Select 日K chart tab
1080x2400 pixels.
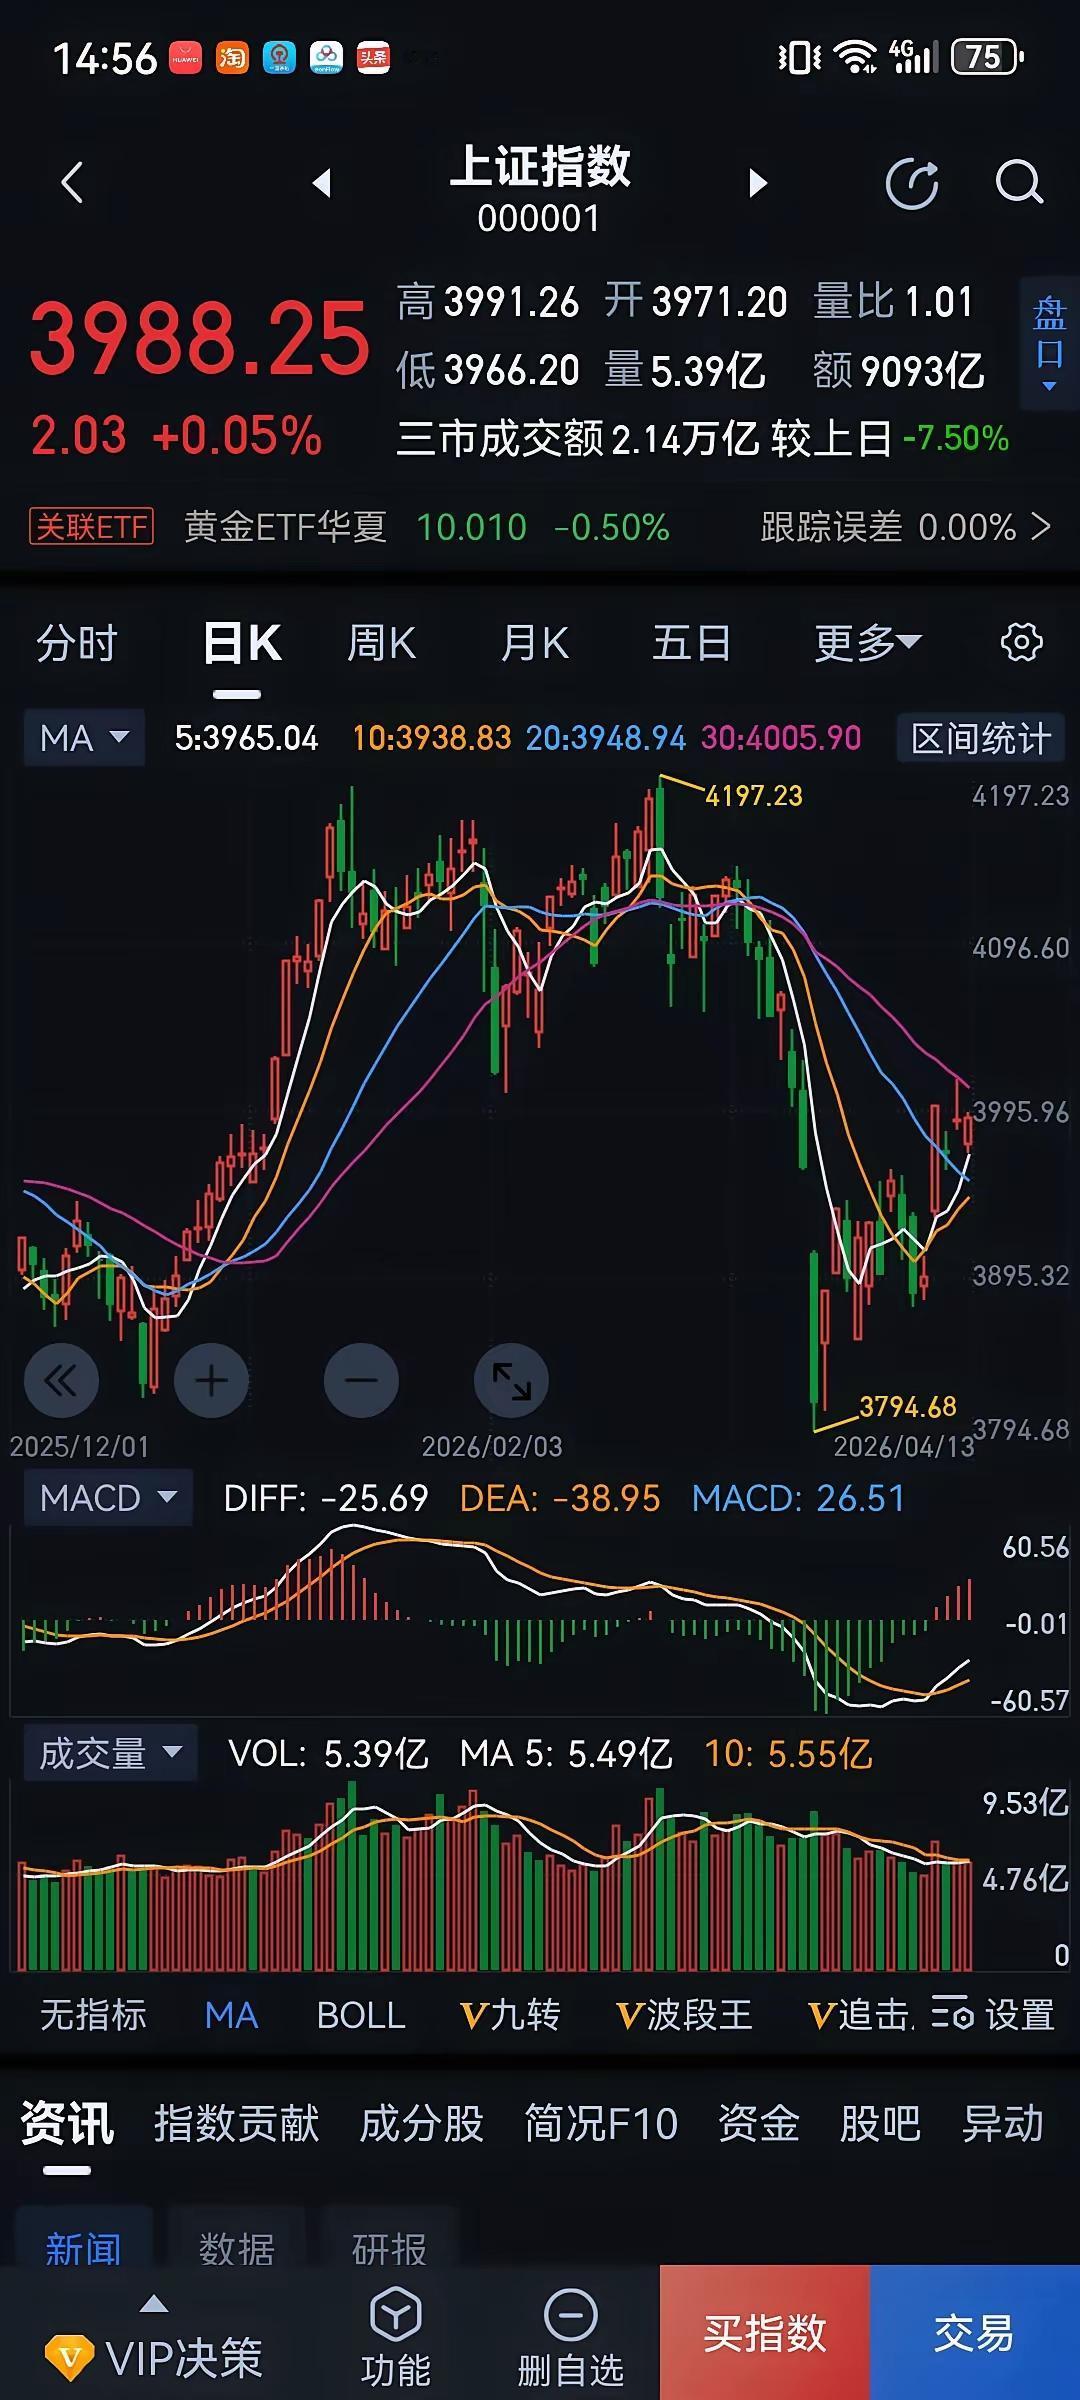[x=241, y=643]
